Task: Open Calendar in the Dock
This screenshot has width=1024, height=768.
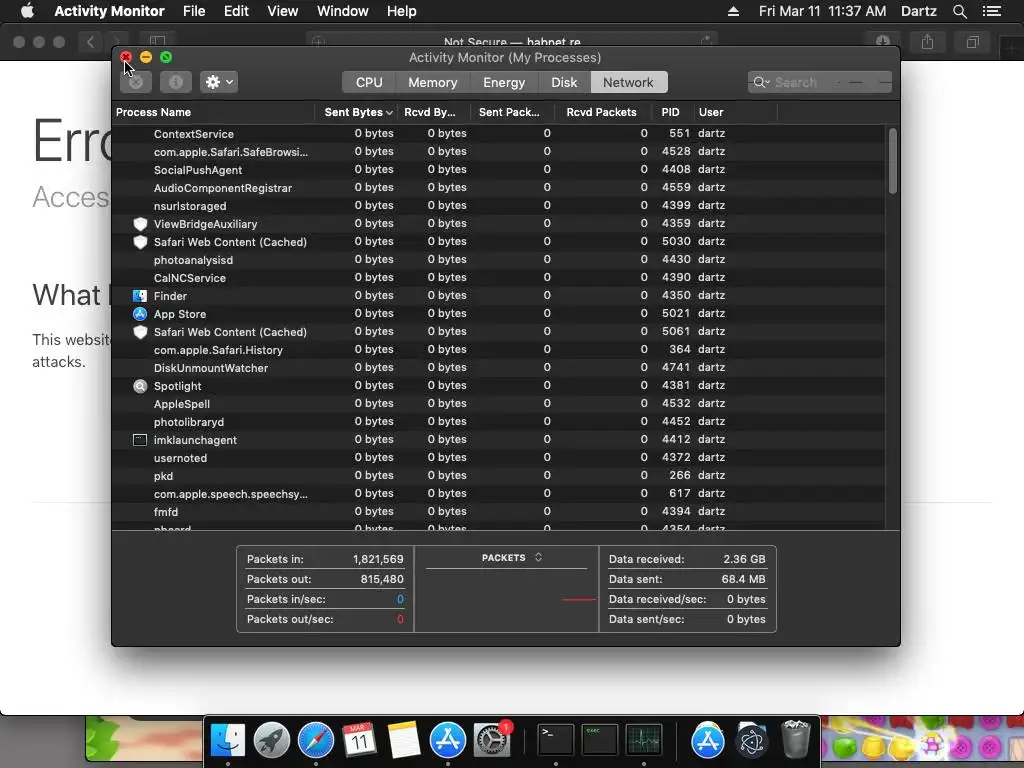Action: (x=360, y=741)
